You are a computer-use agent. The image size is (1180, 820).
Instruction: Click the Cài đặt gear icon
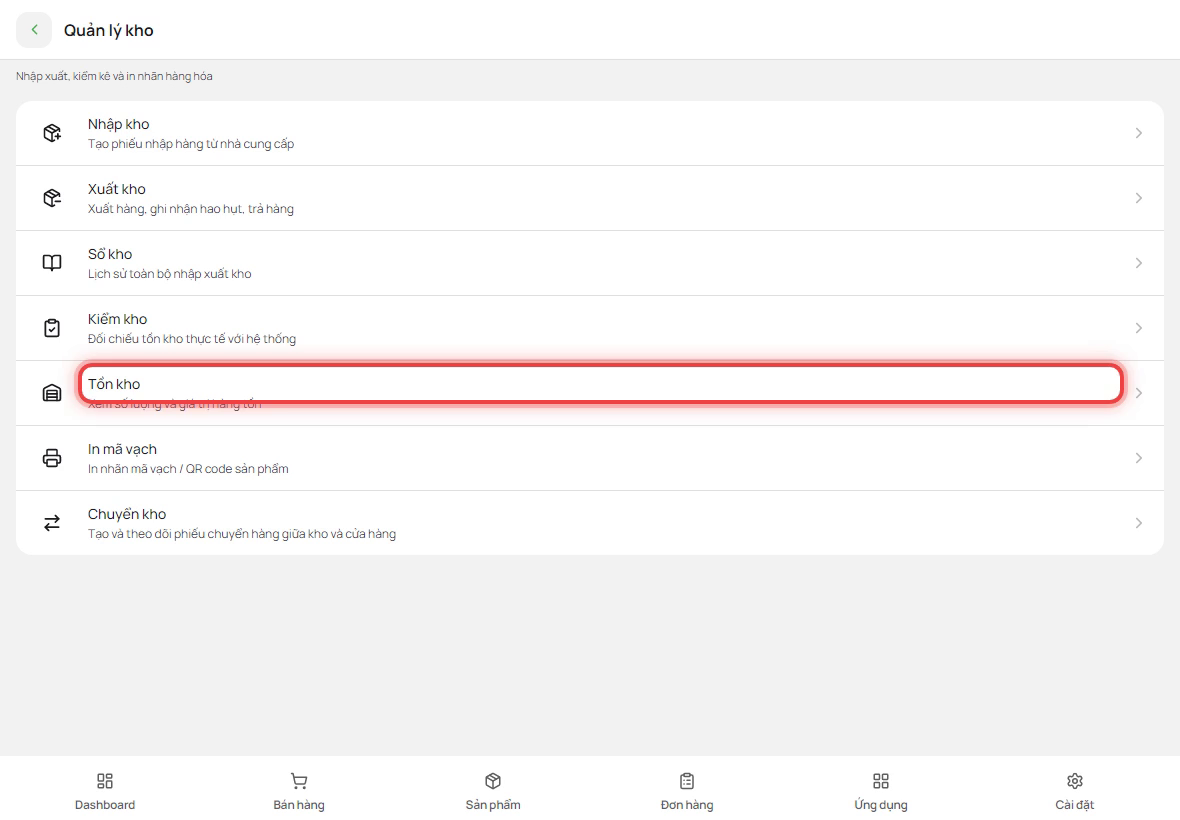click(1075, 781)
